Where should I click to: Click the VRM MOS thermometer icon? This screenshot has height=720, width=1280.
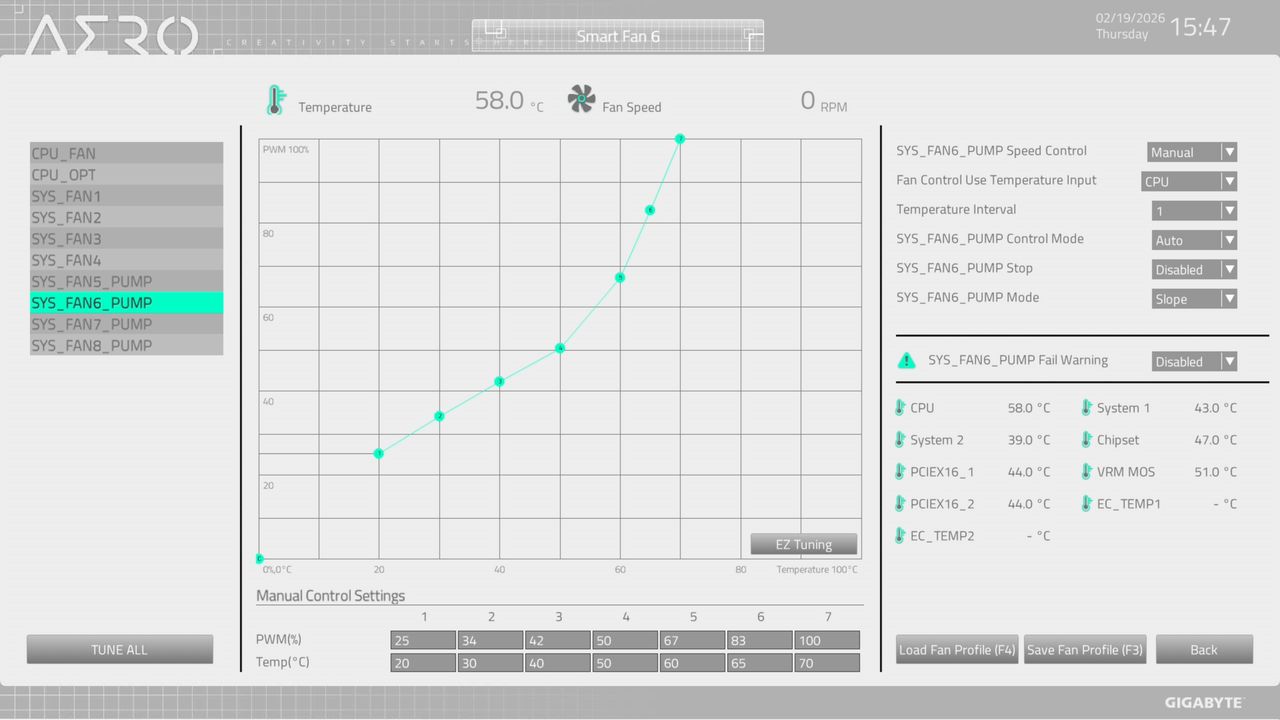(x=1086, y=472)
